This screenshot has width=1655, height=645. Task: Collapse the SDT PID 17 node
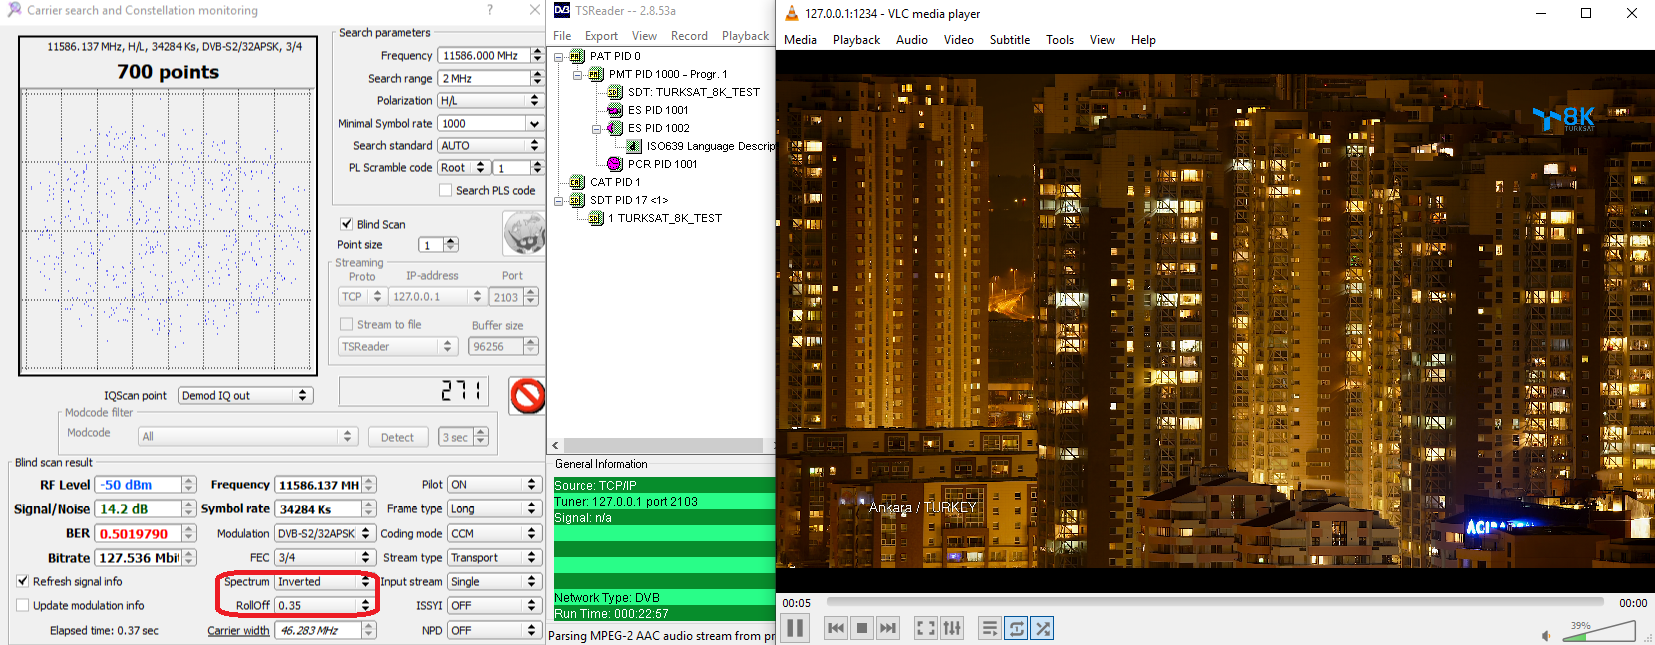click(x=559, y=201)
